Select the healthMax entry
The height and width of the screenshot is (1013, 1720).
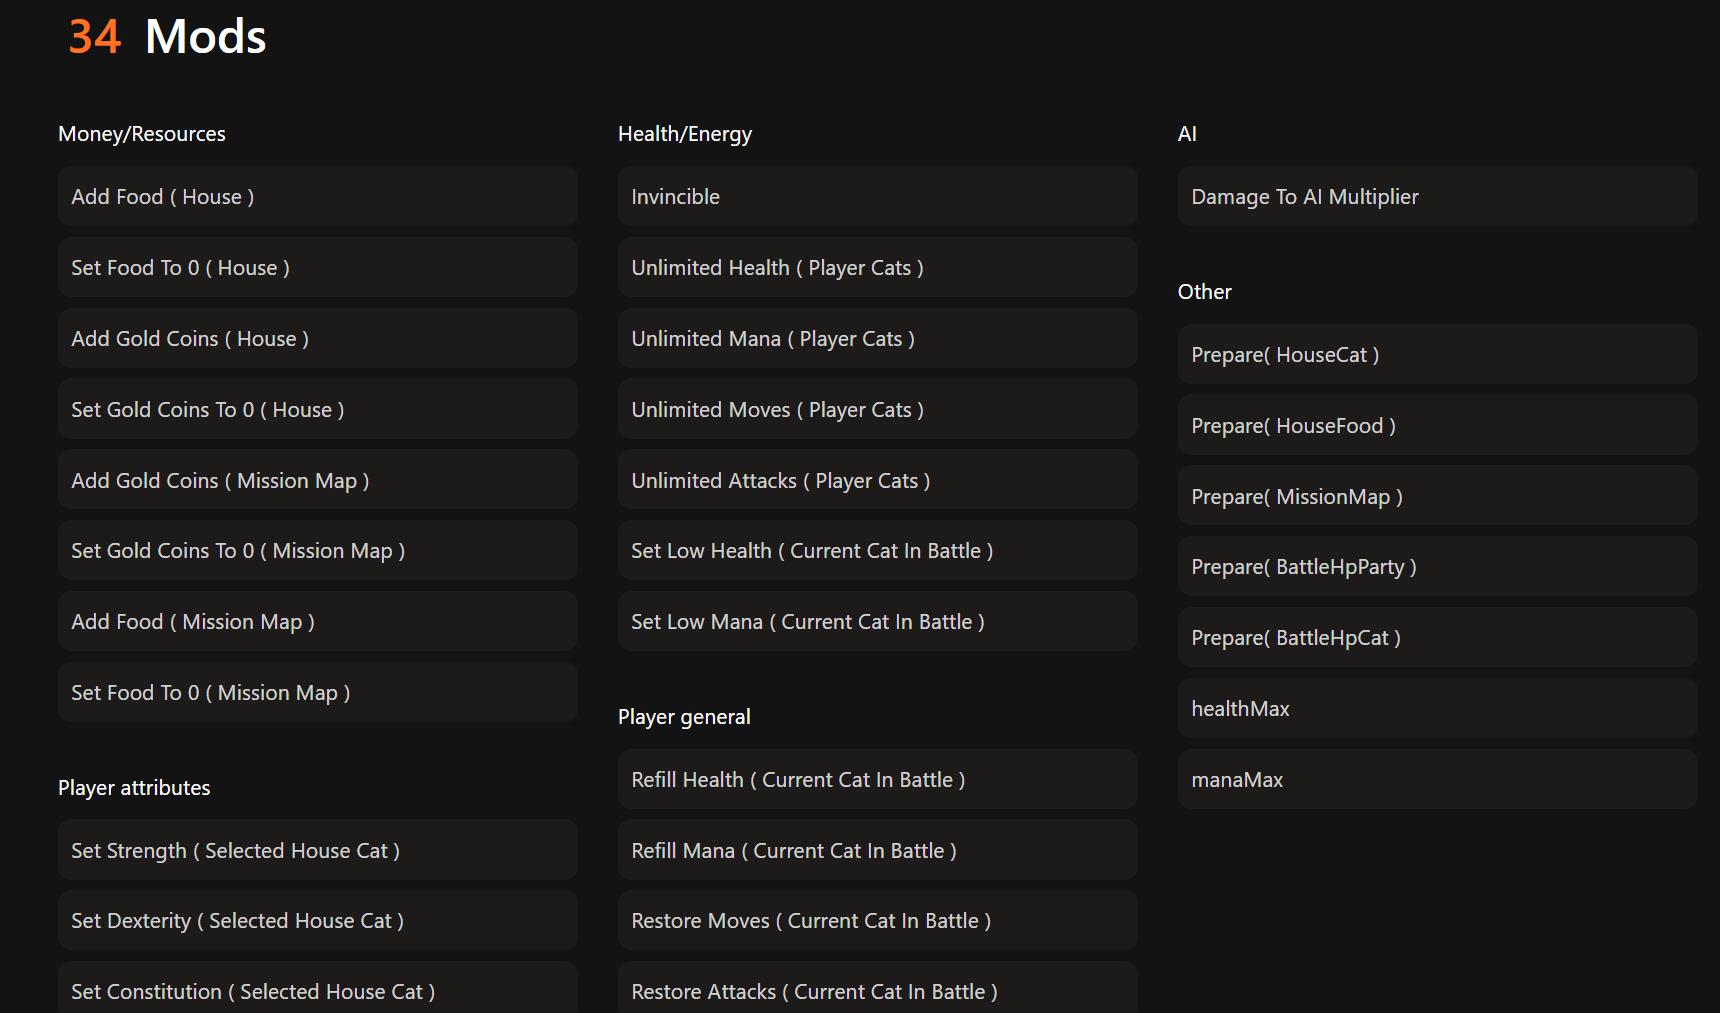point(1436,709)
